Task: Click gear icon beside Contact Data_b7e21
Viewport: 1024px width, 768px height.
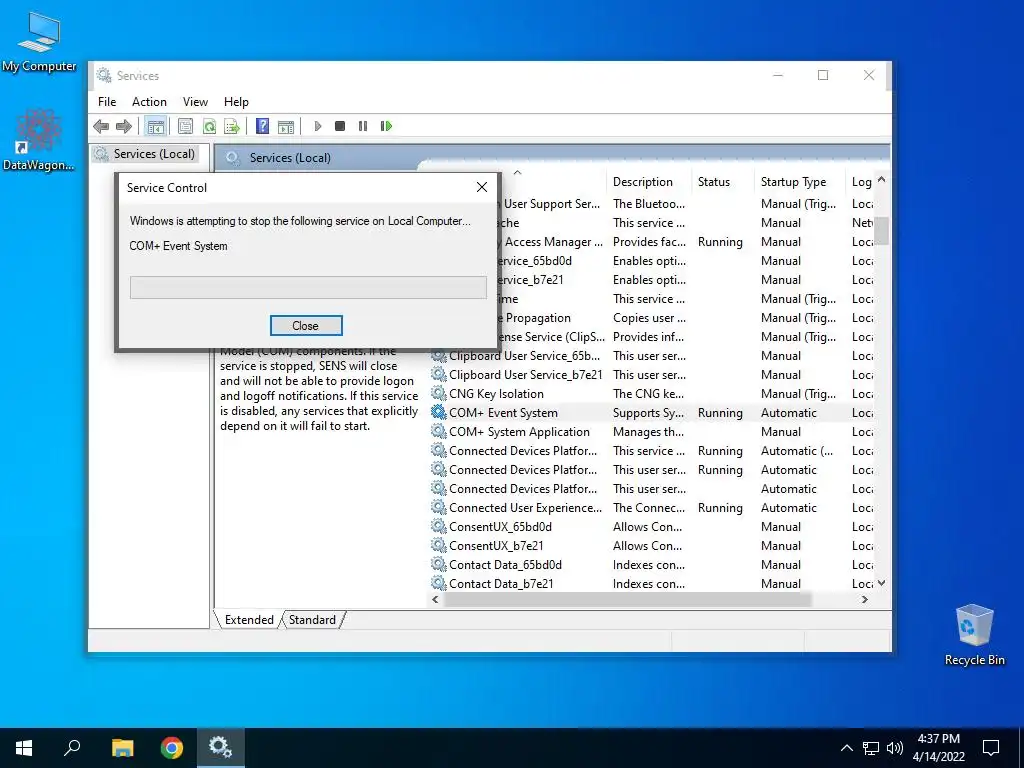Action: 438,583
